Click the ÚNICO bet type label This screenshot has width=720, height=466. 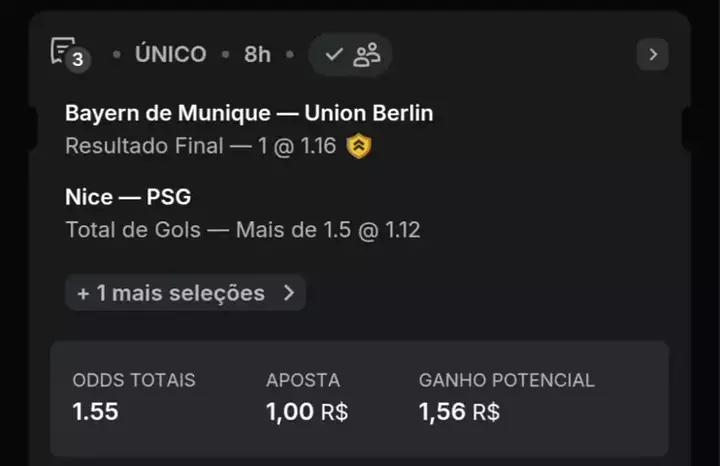tap(171, 55)
